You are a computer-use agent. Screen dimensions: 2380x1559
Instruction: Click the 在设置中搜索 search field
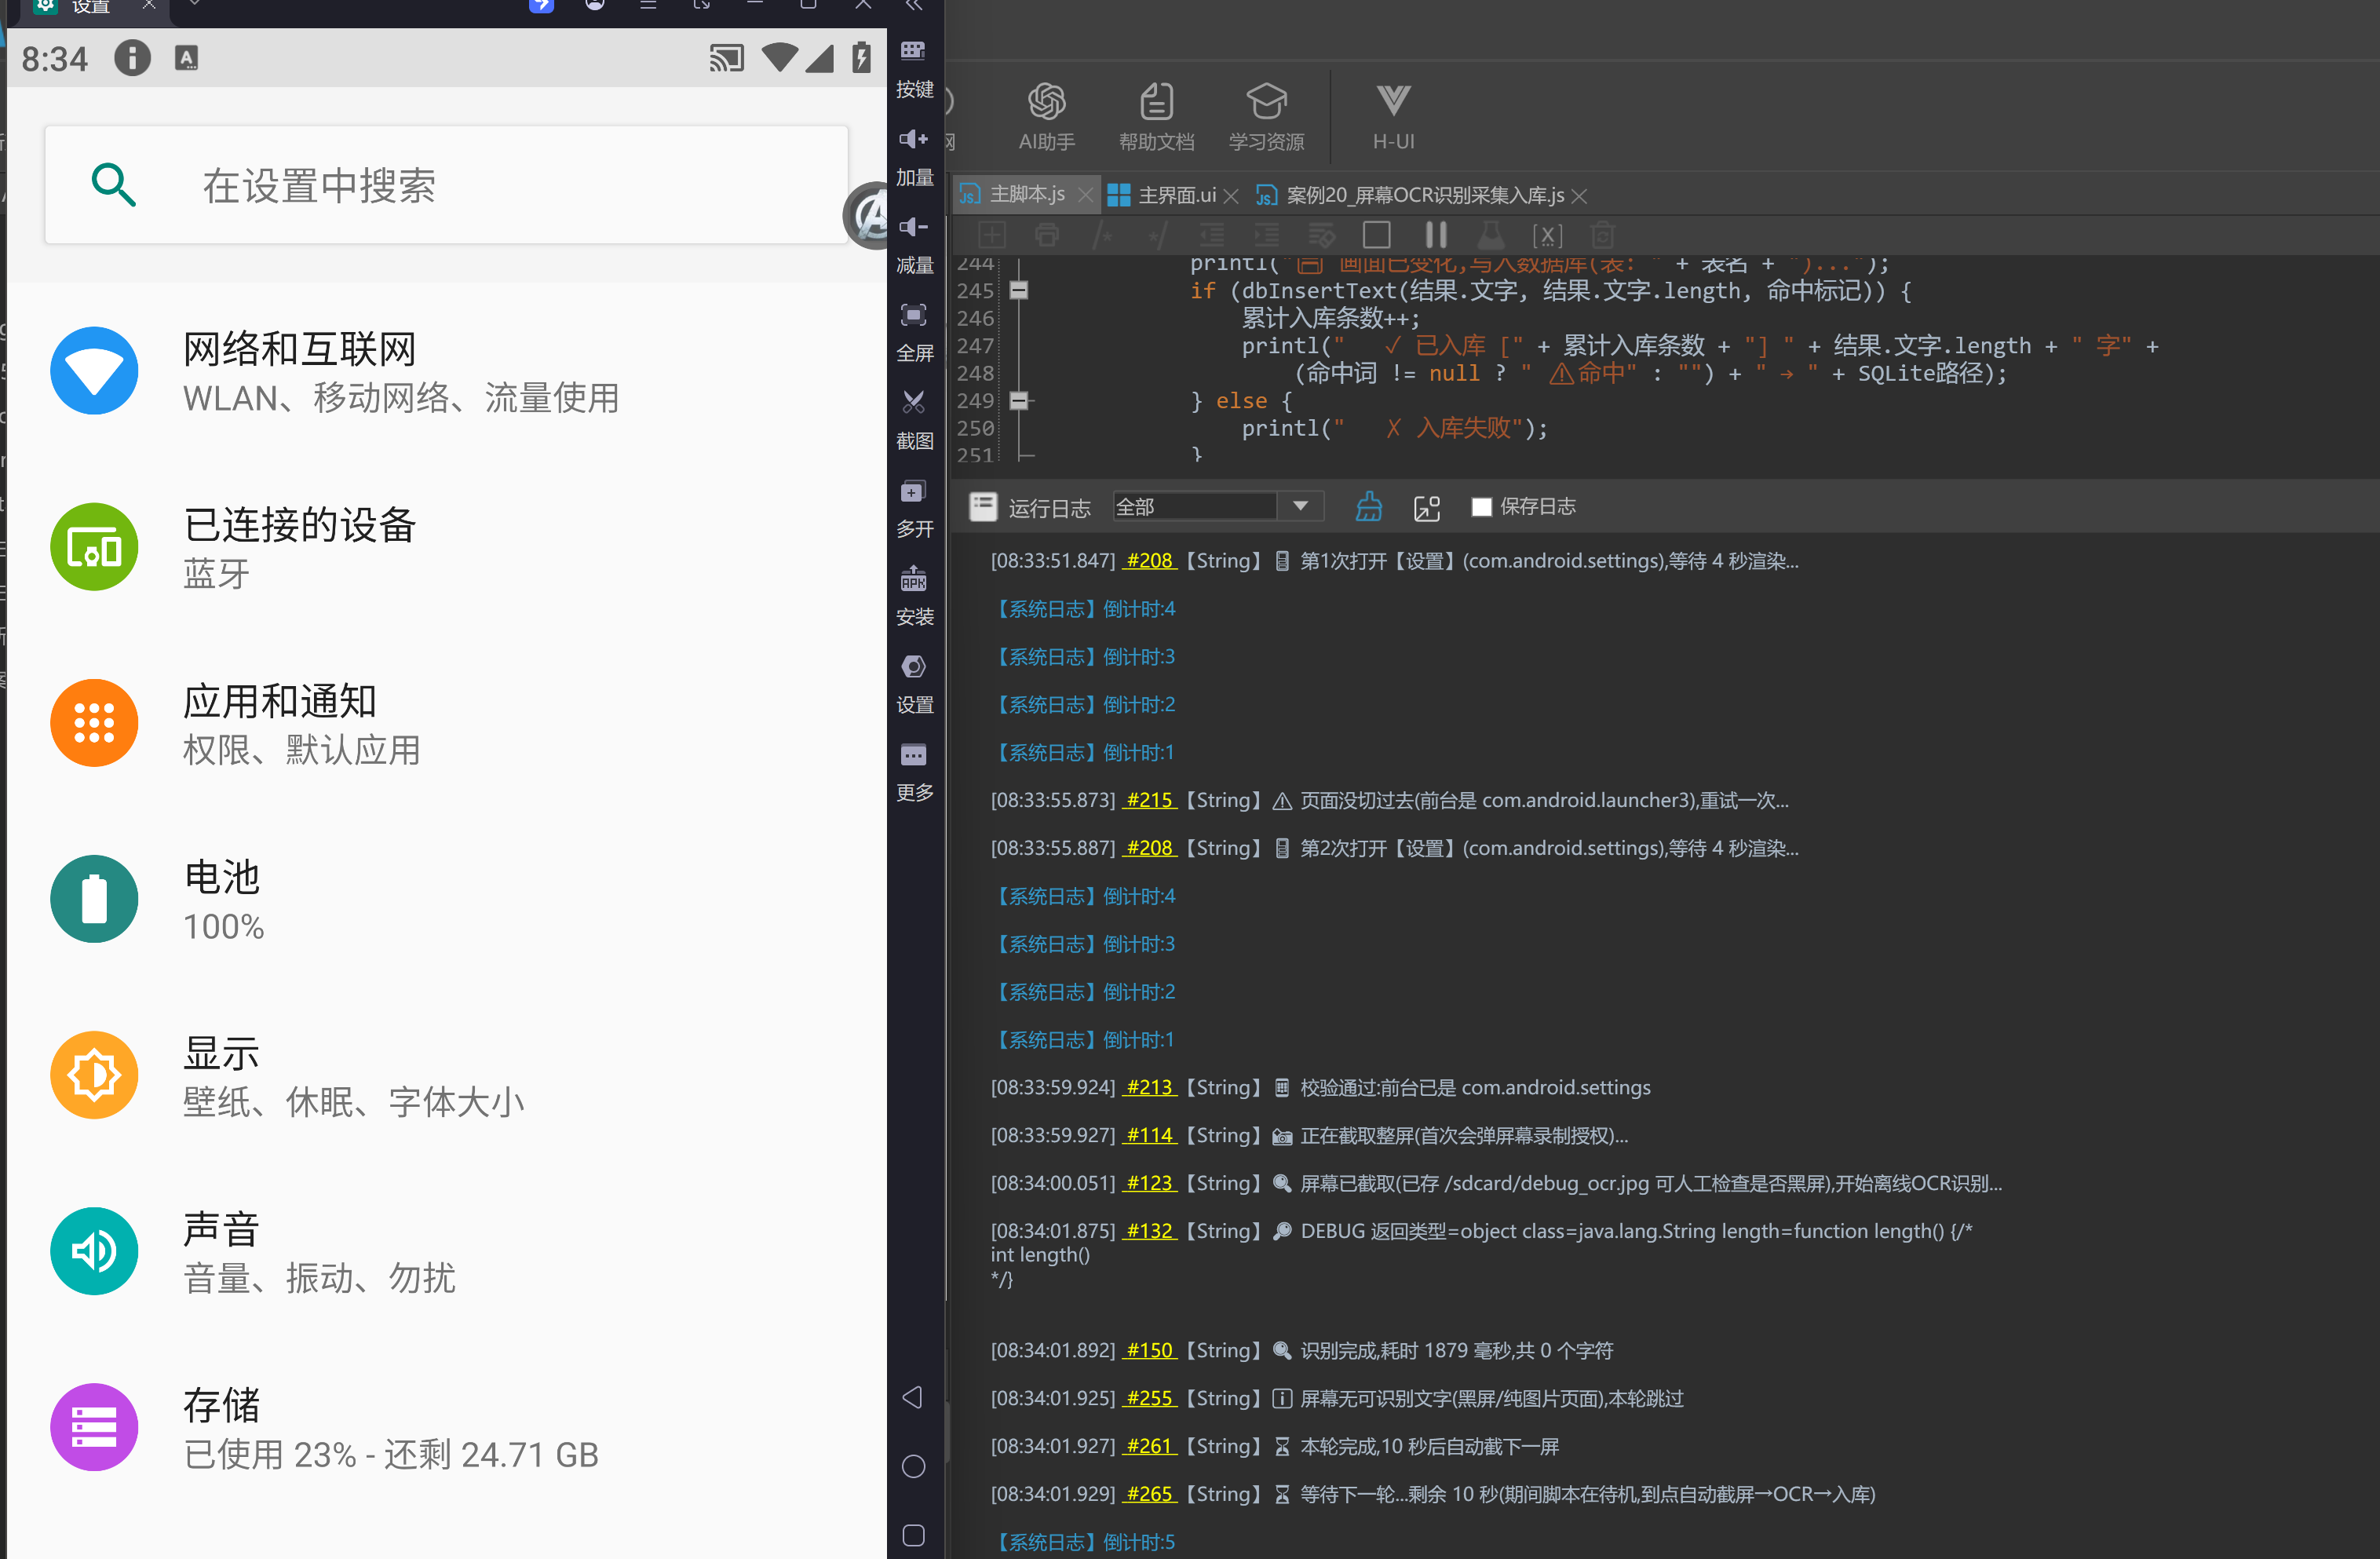pyautogui.click(x=446, y=185)
